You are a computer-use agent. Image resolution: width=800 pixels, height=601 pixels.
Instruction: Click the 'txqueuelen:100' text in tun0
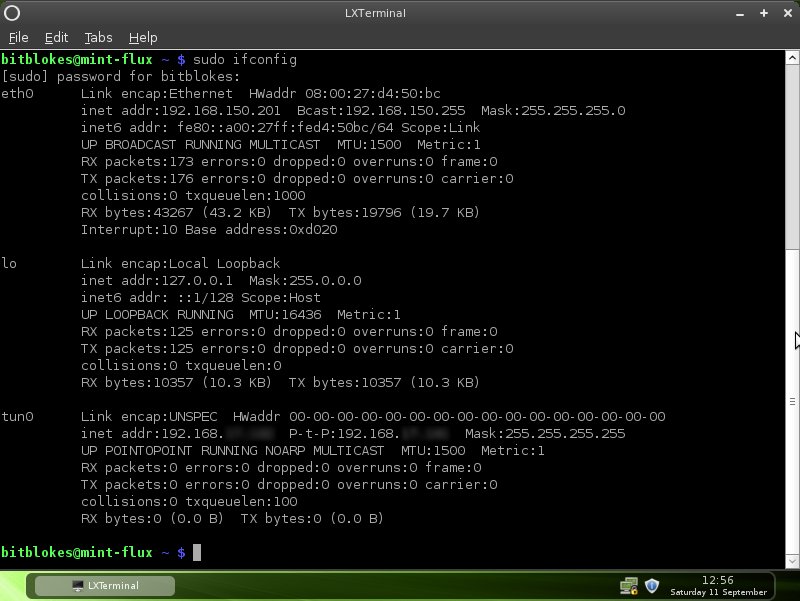click(241, 502)
